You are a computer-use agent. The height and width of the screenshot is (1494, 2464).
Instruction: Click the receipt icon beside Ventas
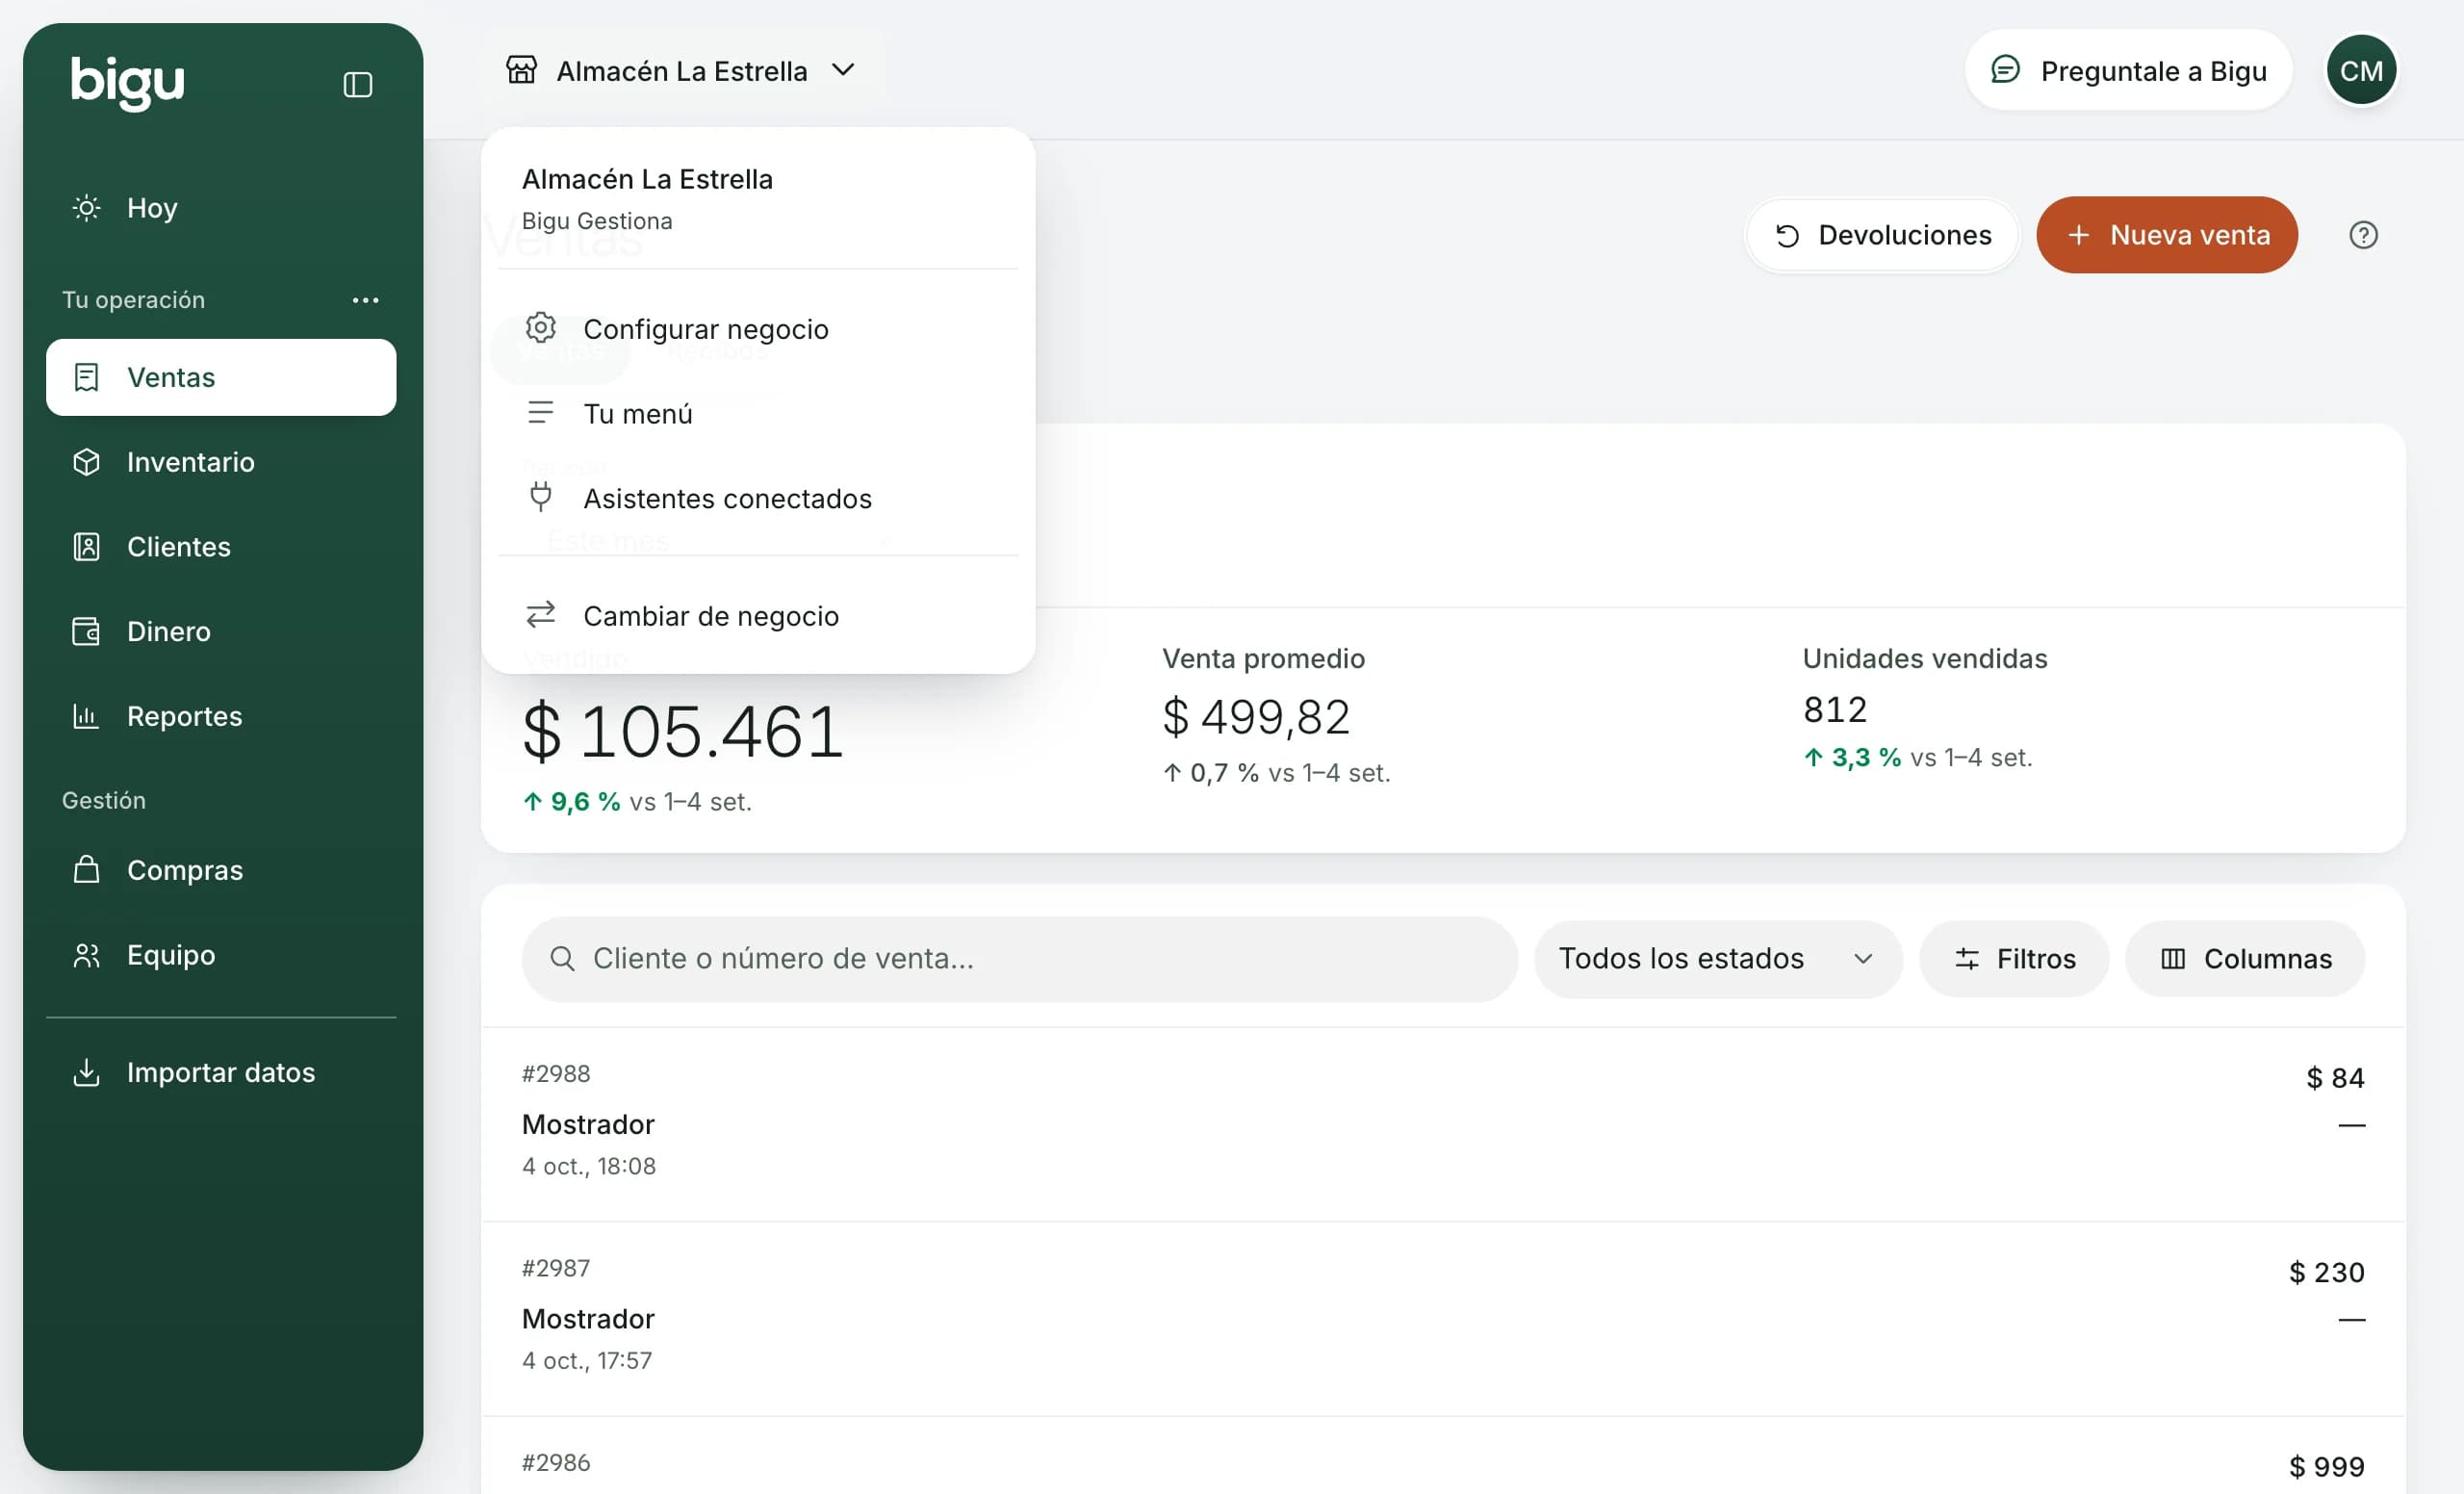[x=87, y=377]
